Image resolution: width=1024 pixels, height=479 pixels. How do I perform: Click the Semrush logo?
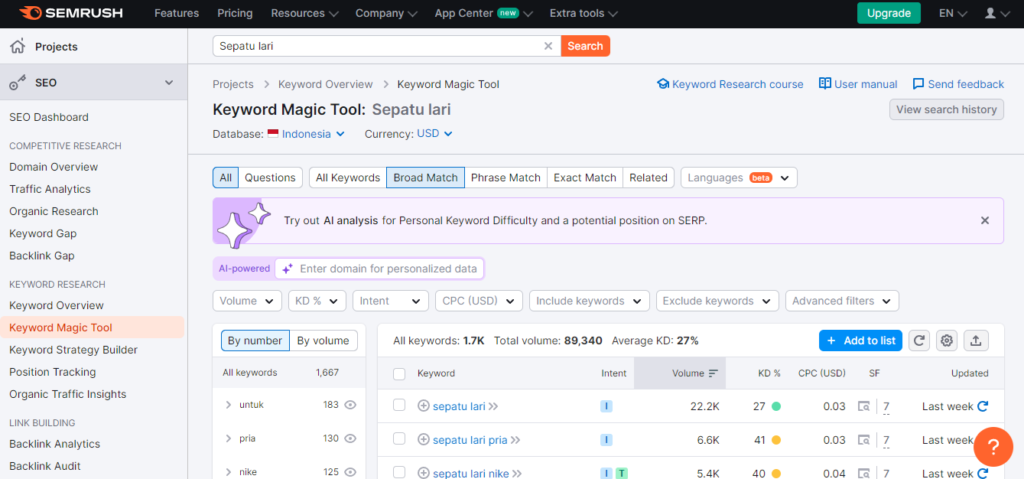coord(72,13)
